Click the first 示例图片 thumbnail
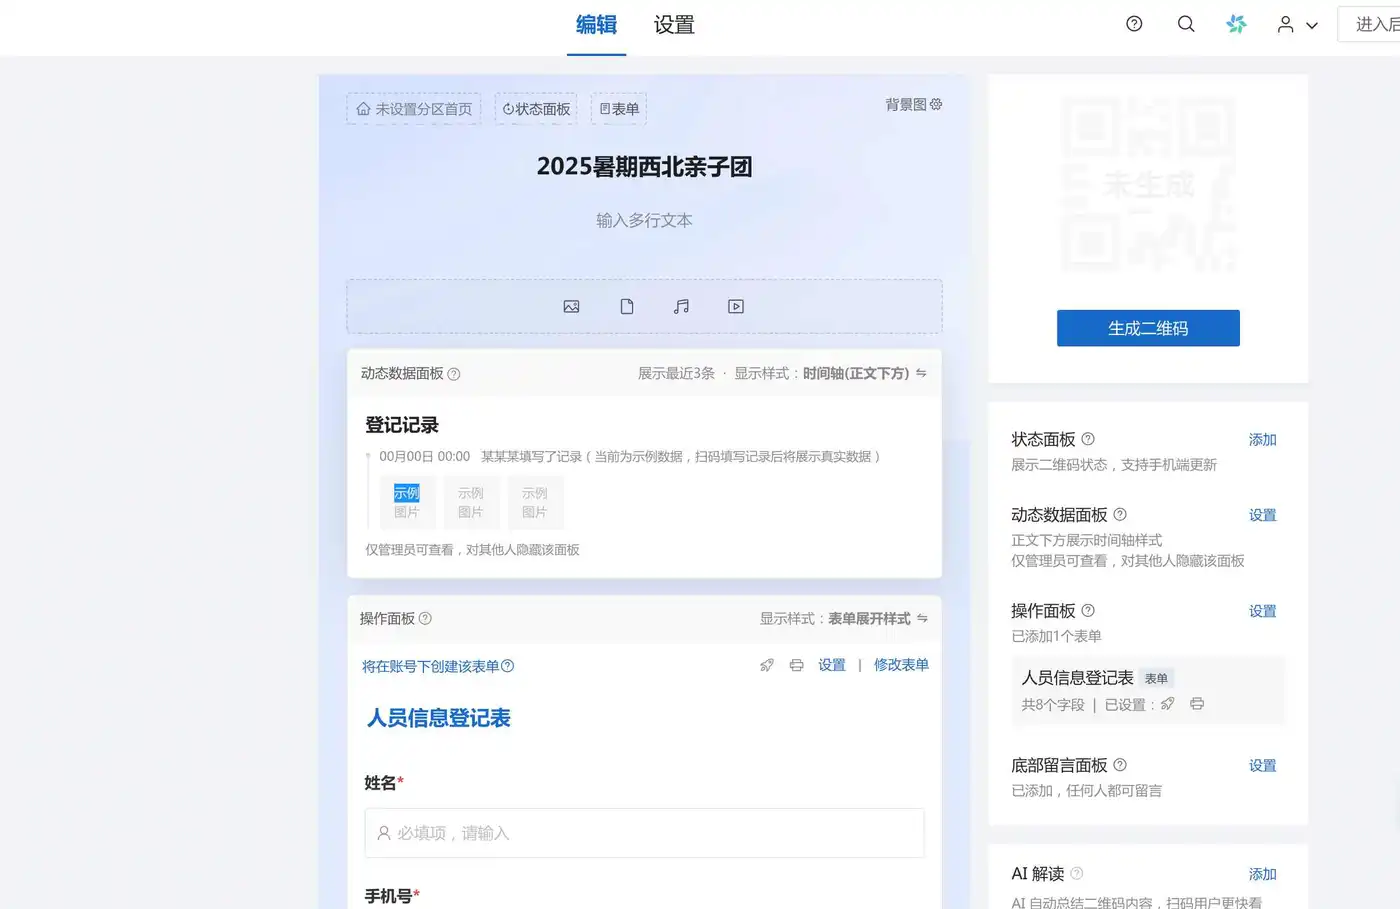The image size is (1400, 909). 407,502
